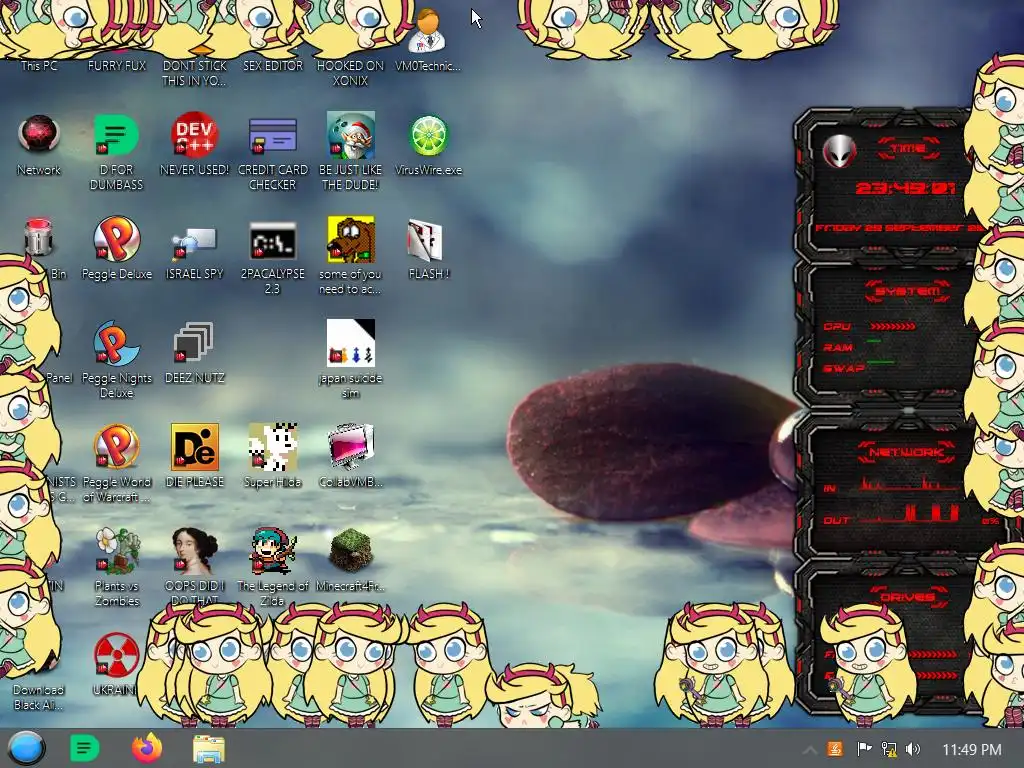Viewport: 1024px width, 768px height.
Task: Select The Legend of Zilda icon
Action: [272, 551]
